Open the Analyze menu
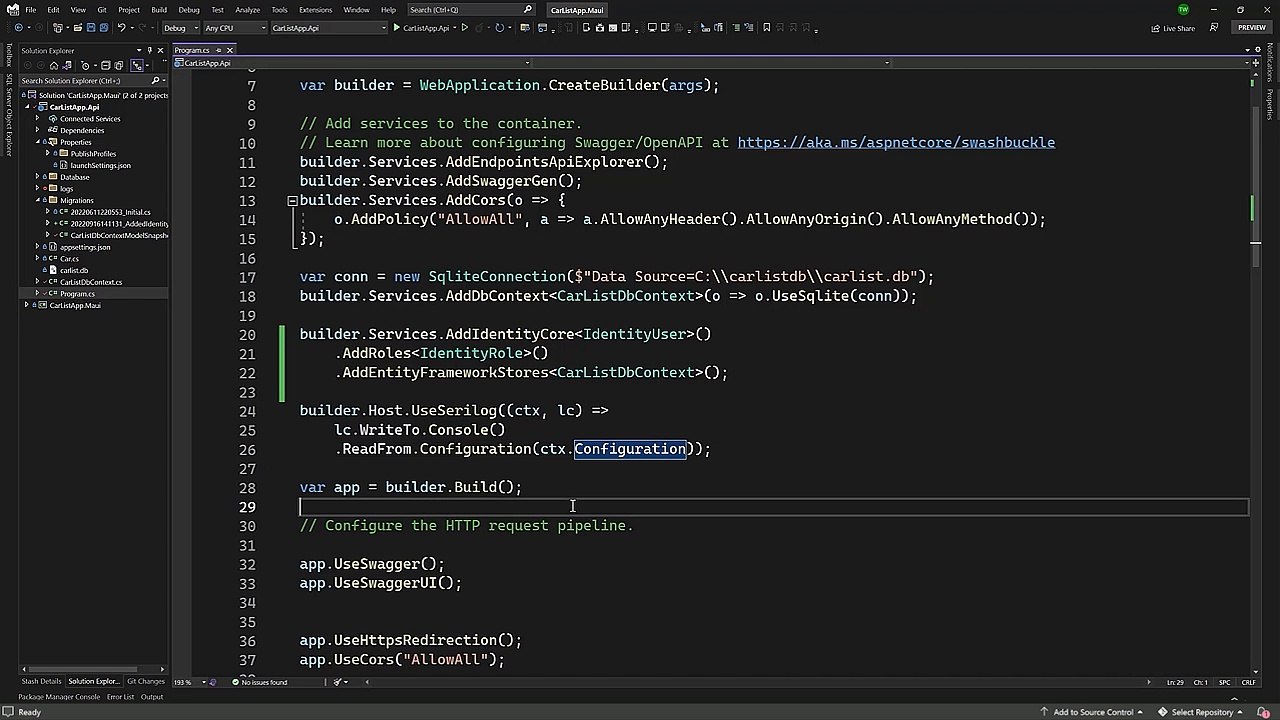 pos(247,10)
